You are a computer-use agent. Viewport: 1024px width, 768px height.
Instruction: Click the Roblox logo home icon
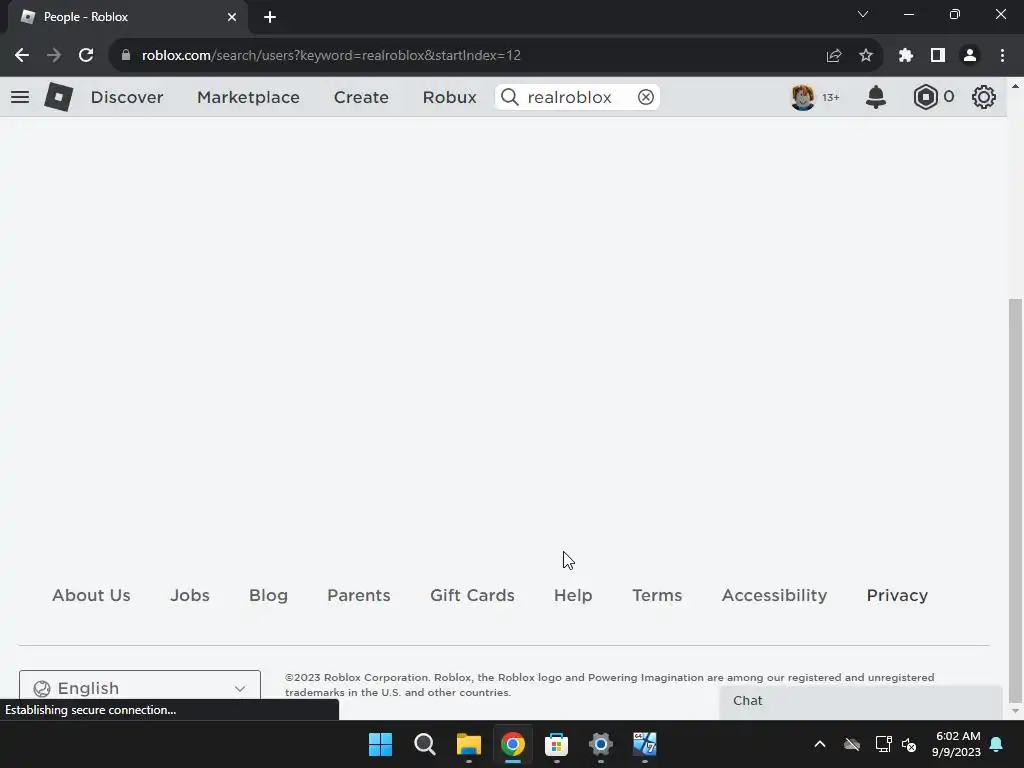coord(58,97)
